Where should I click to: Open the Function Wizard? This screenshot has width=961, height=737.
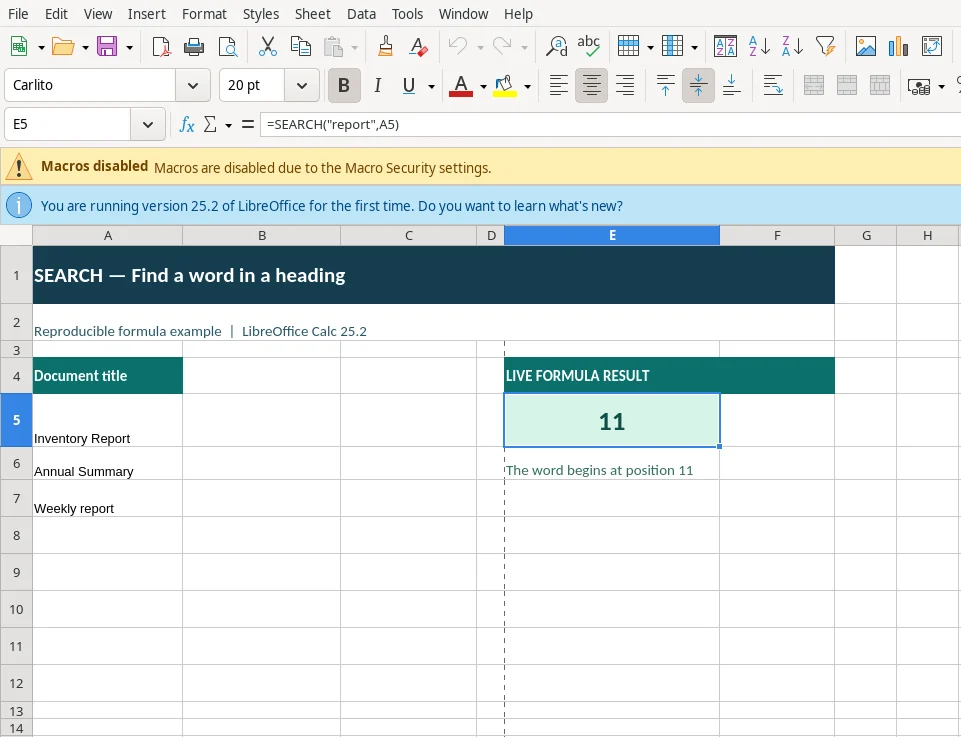[x=186, y=124]
